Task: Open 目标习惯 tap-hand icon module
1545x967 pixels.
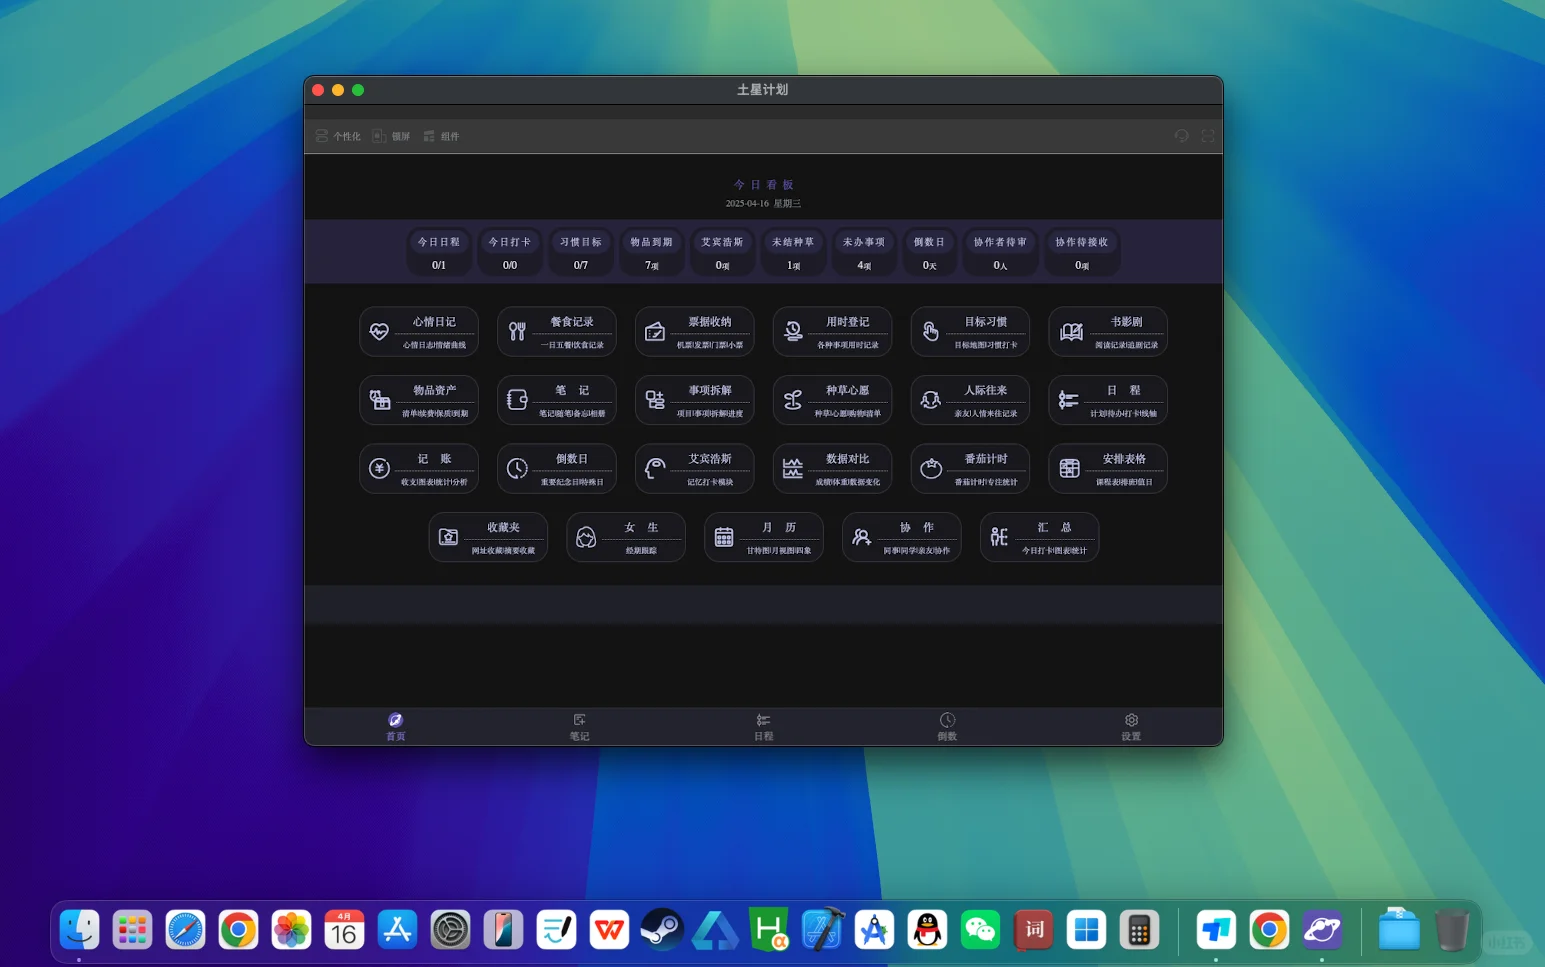Action: click(x=970, y=332)
